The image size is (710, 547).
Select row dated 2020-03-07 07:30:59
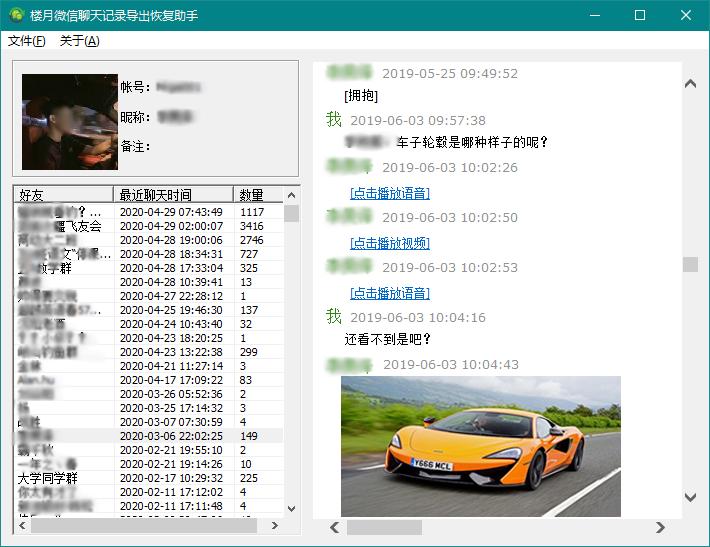149,422
